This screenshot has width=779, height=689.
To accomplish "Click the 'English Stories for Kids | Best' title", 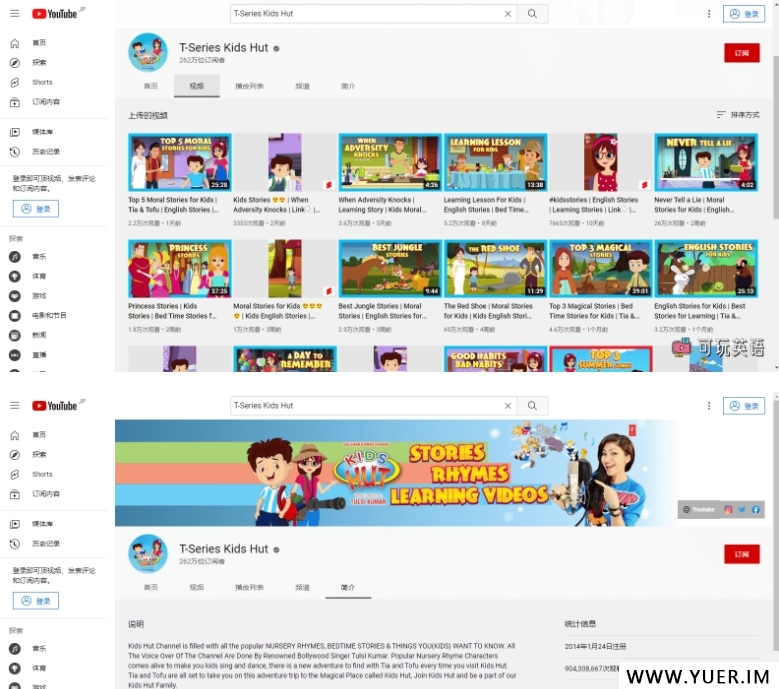I will 700,311.
